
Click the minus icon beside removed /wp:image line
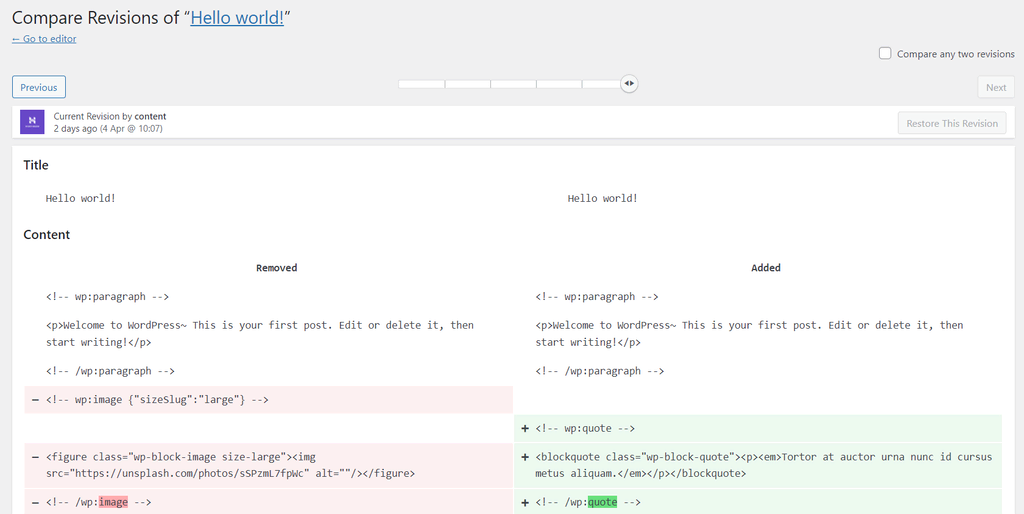pos(36,502)
